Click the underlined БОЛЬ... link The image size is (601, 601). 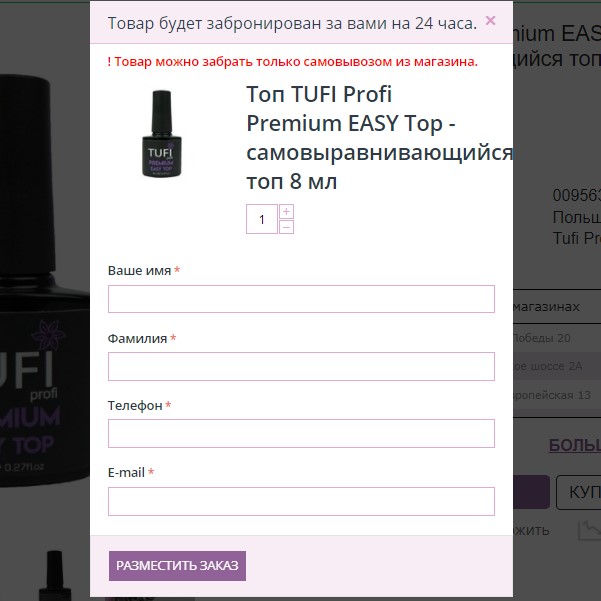tap(575, 445)
